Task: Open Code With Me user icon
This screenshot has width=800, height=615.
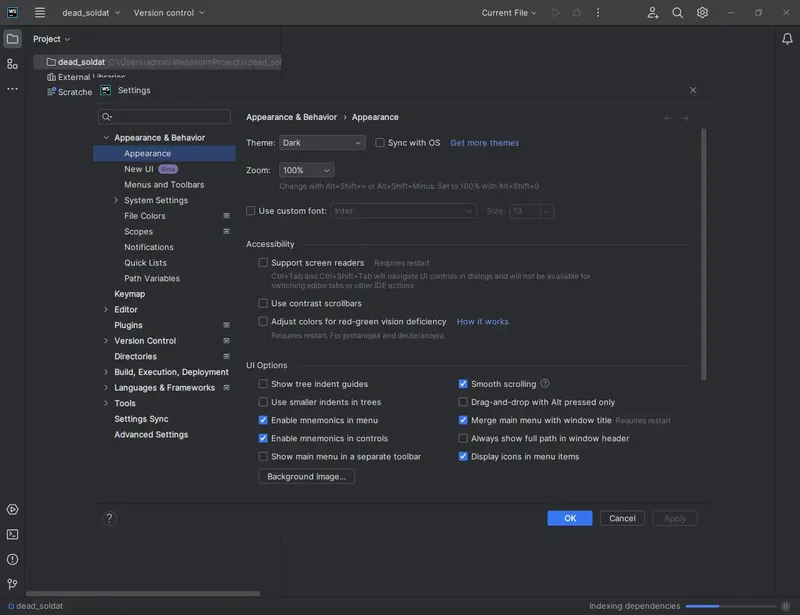Action: [x=653, y=13]
